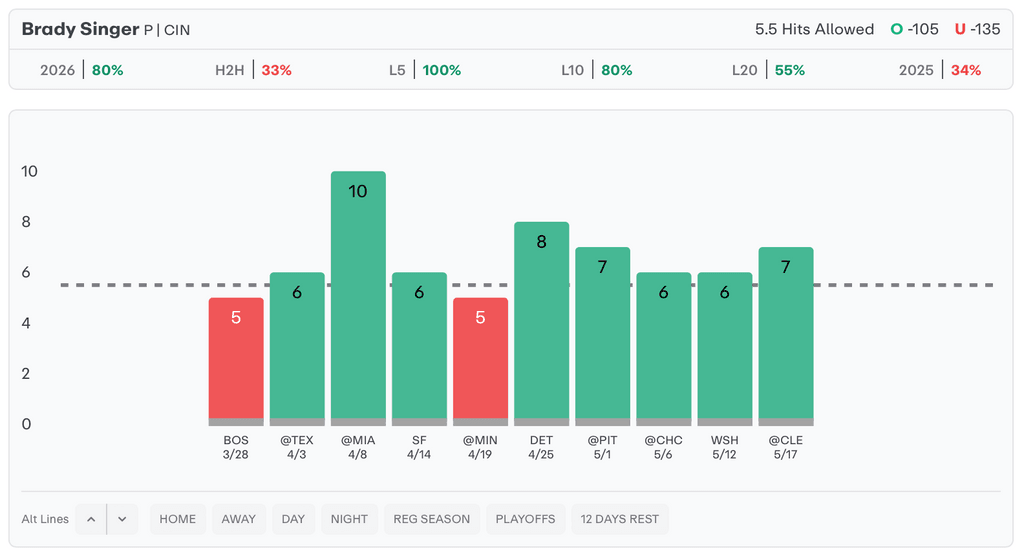Click the @CLE 5/17 axis label
Viewport: 1024px width, 560px height.
pyautogui.click(x=786, y=447)
